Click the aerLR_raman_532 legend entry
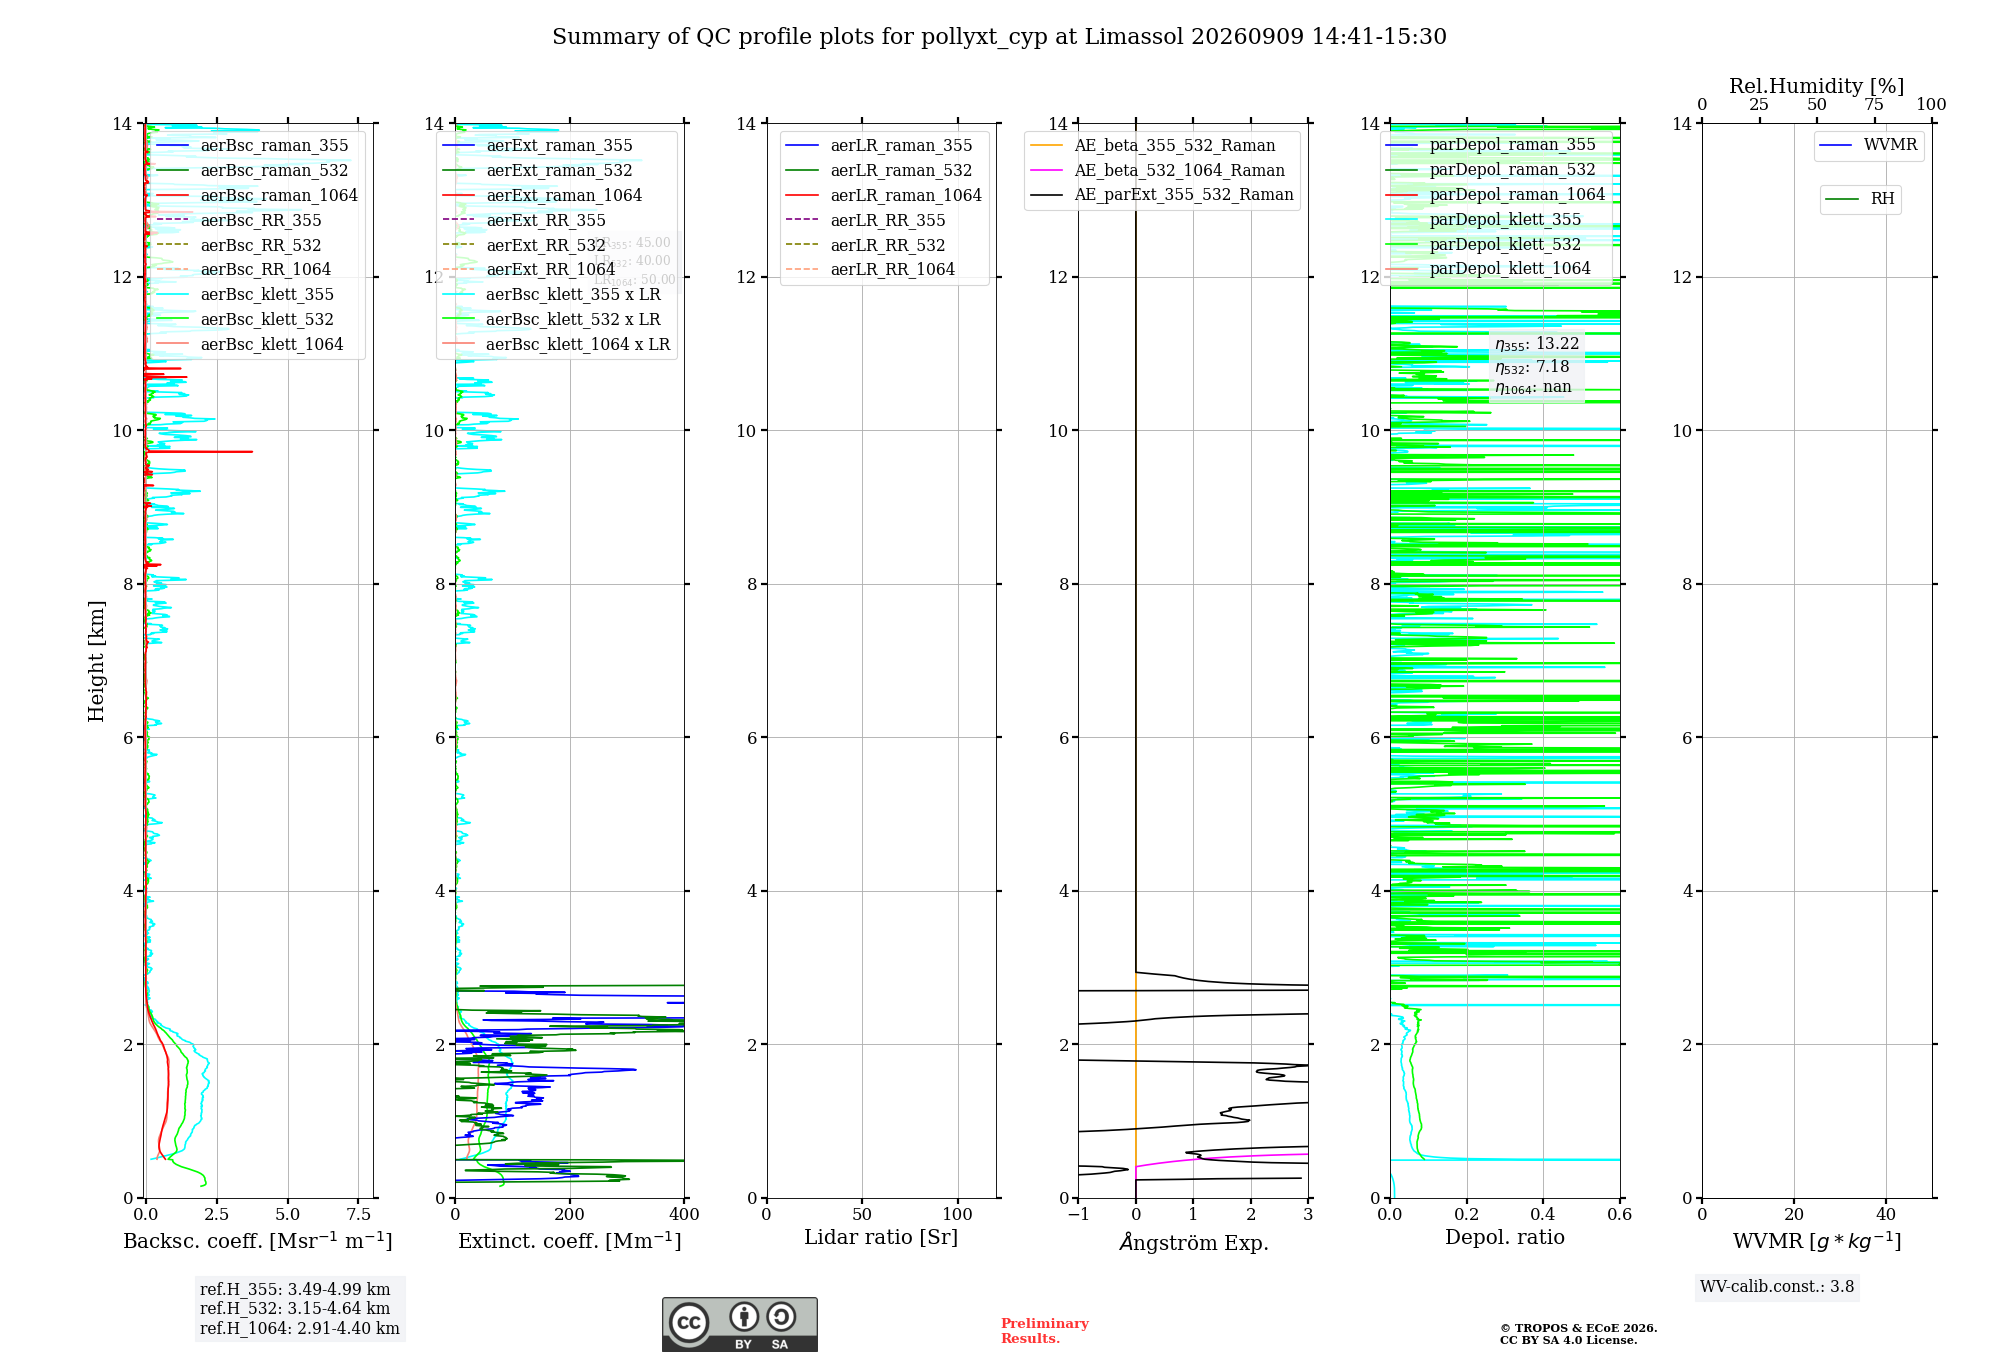The height and width of the screenshot is (1360, 2000). point(879,170)
